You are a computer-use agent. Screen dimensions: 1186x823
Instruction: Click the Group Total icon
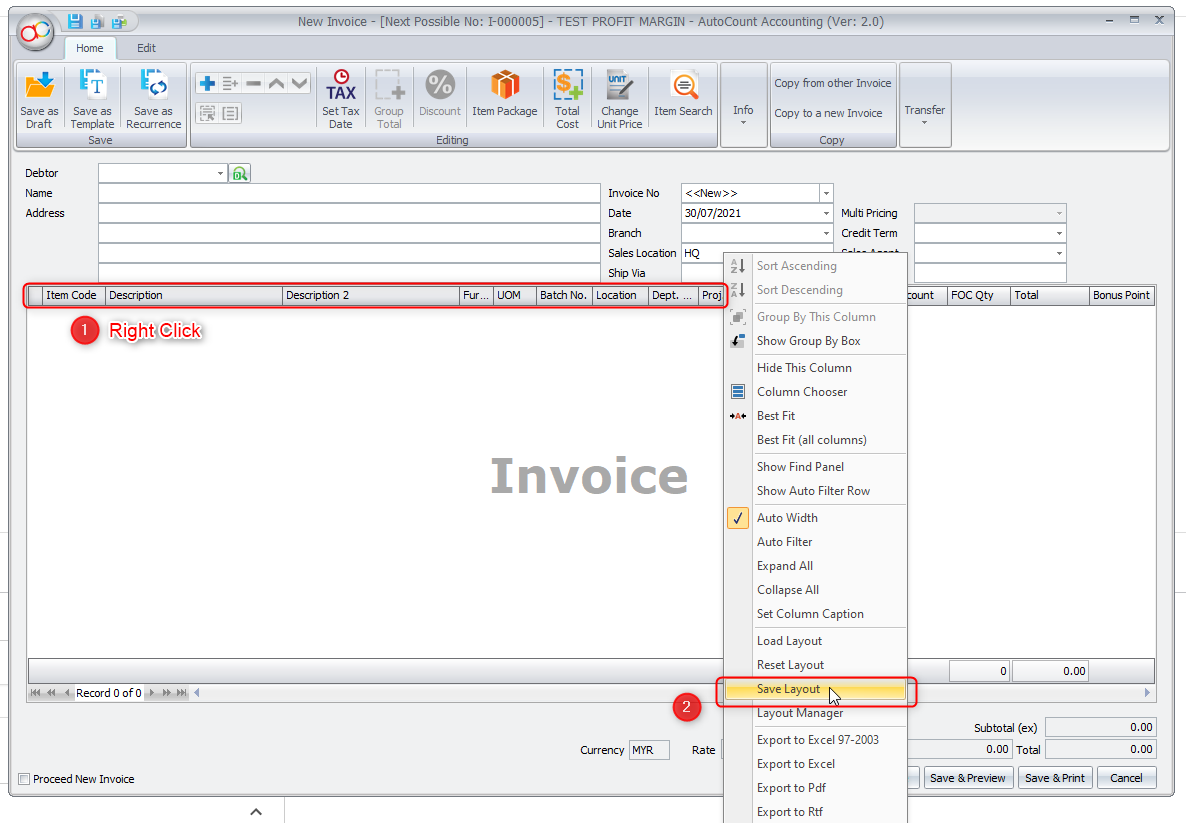pyautogui.click(x=389, y=99)
